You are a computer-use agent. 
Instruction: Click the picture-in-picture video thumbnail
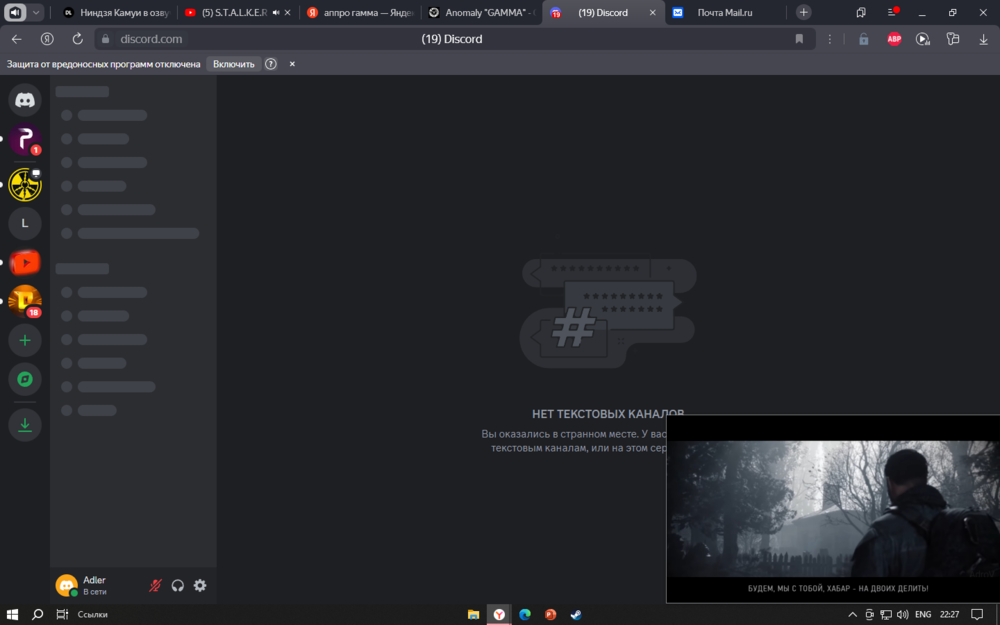(x=833, y=510)
